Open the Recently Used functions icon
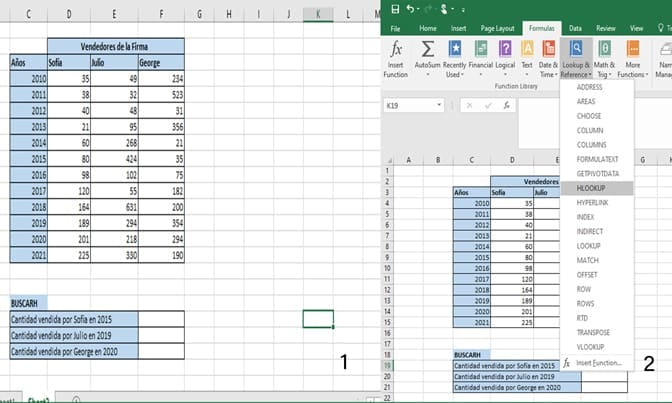 tap(454, 49)
